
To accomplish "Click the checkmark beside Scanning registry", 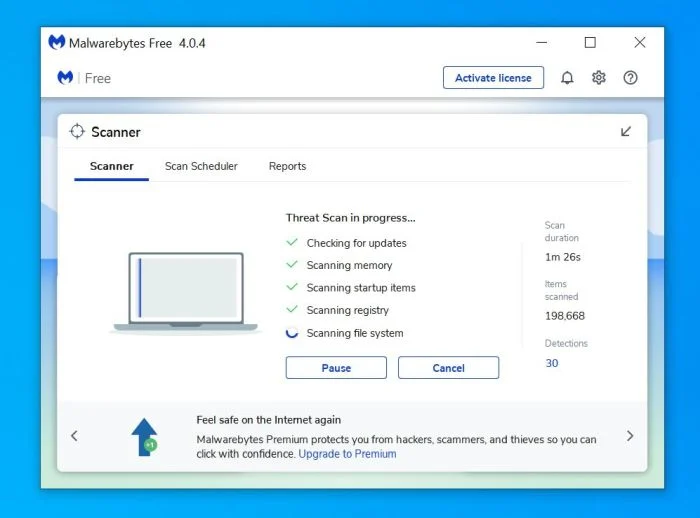I will (292, 309).
